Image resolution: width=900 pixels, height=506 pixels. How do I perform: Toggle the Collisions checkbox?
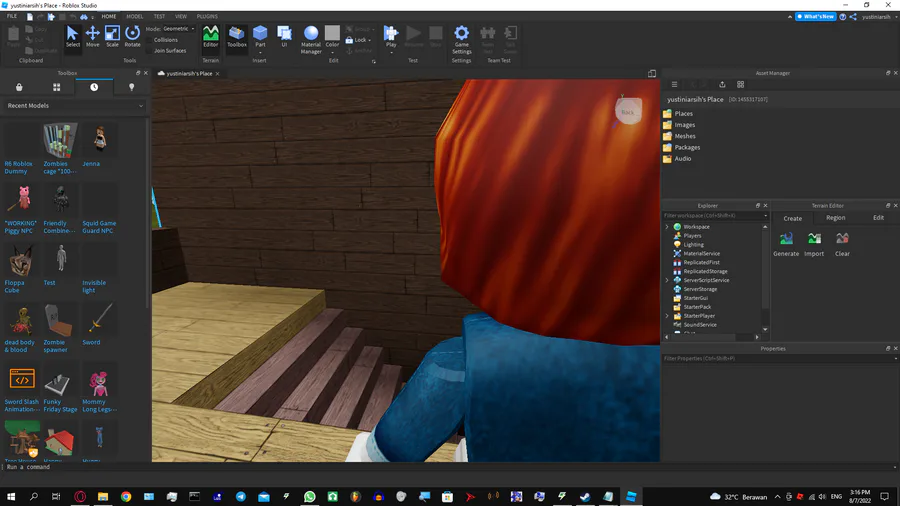[x=149, y=40]
